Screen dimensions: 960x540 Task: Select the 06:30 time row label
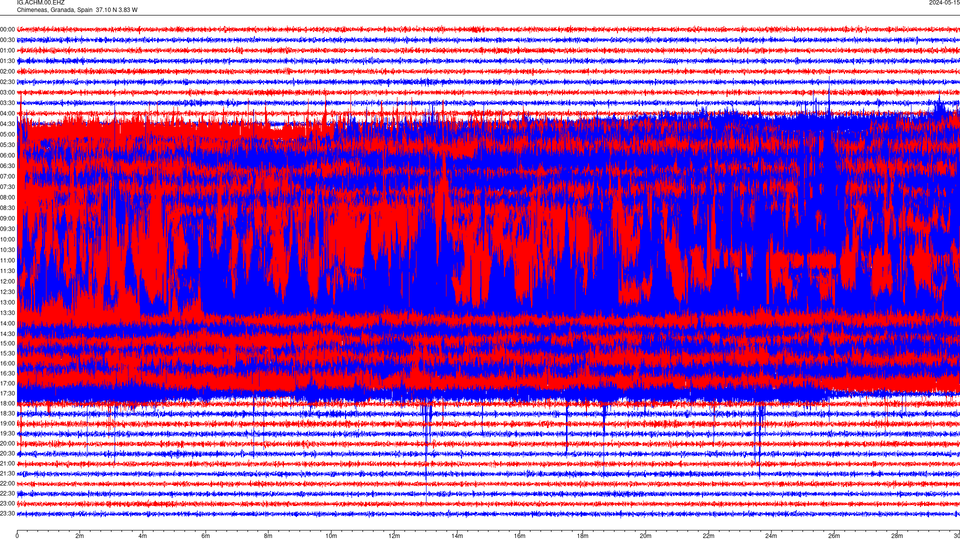(7, 166)
